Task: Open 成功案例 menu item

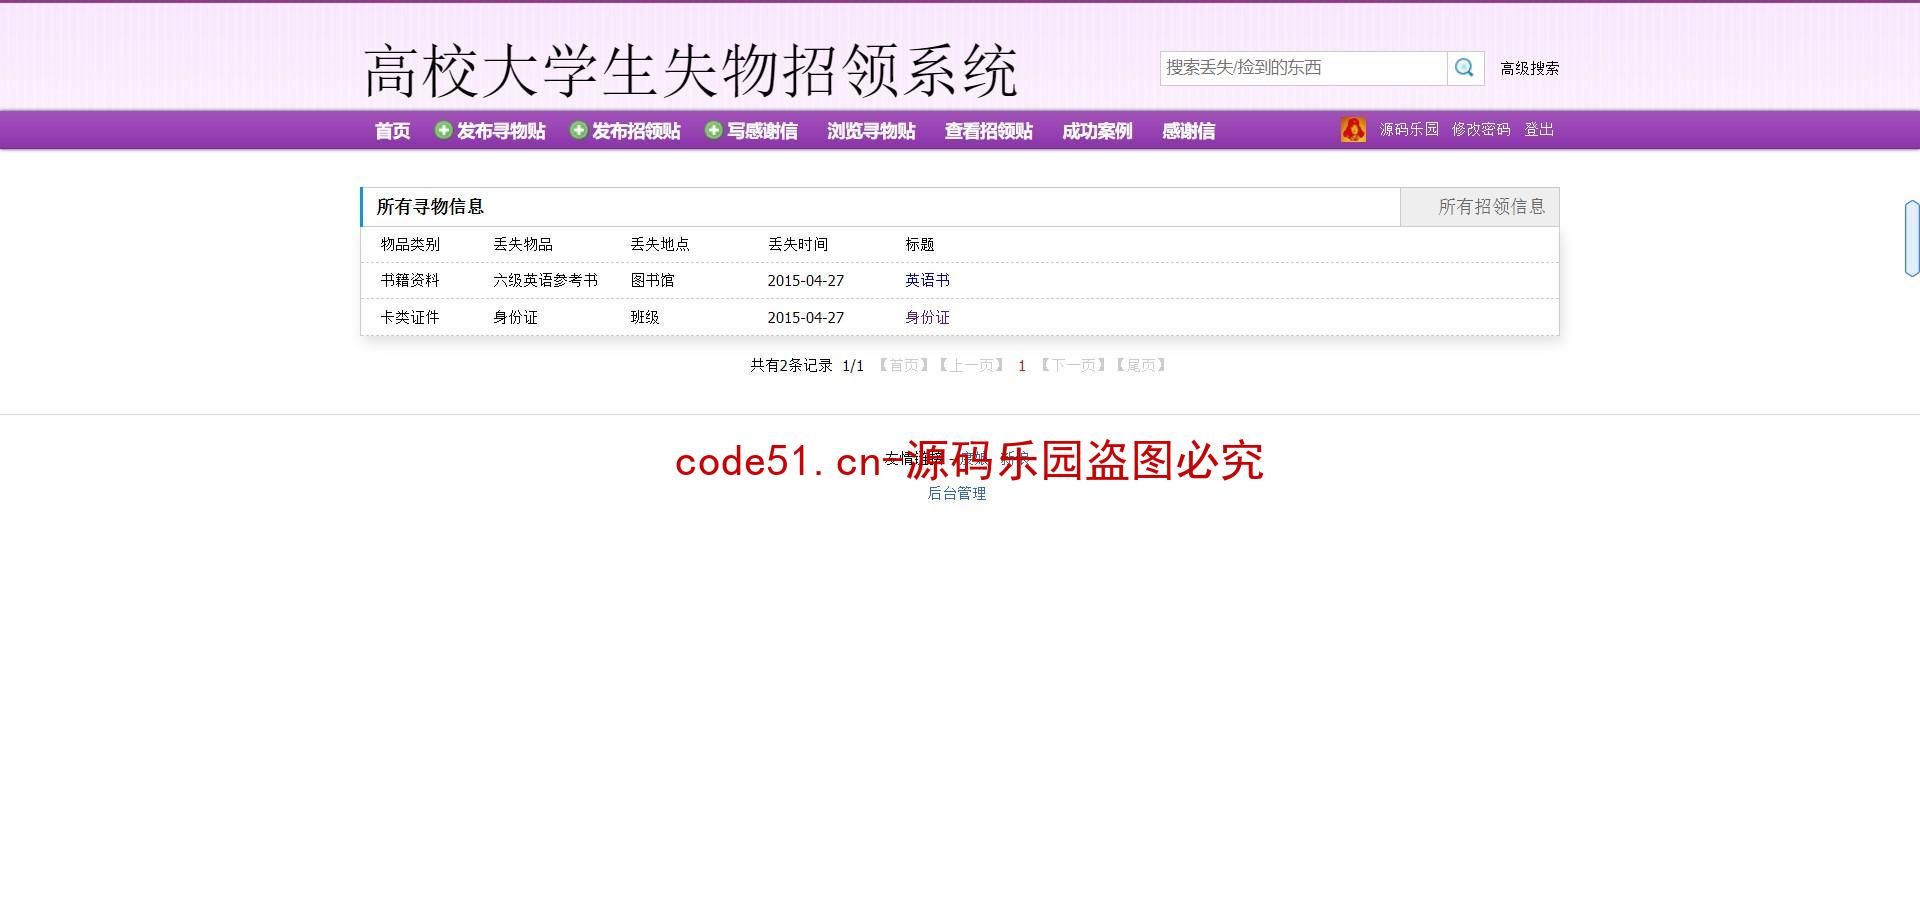Action: click(1097, 131)
